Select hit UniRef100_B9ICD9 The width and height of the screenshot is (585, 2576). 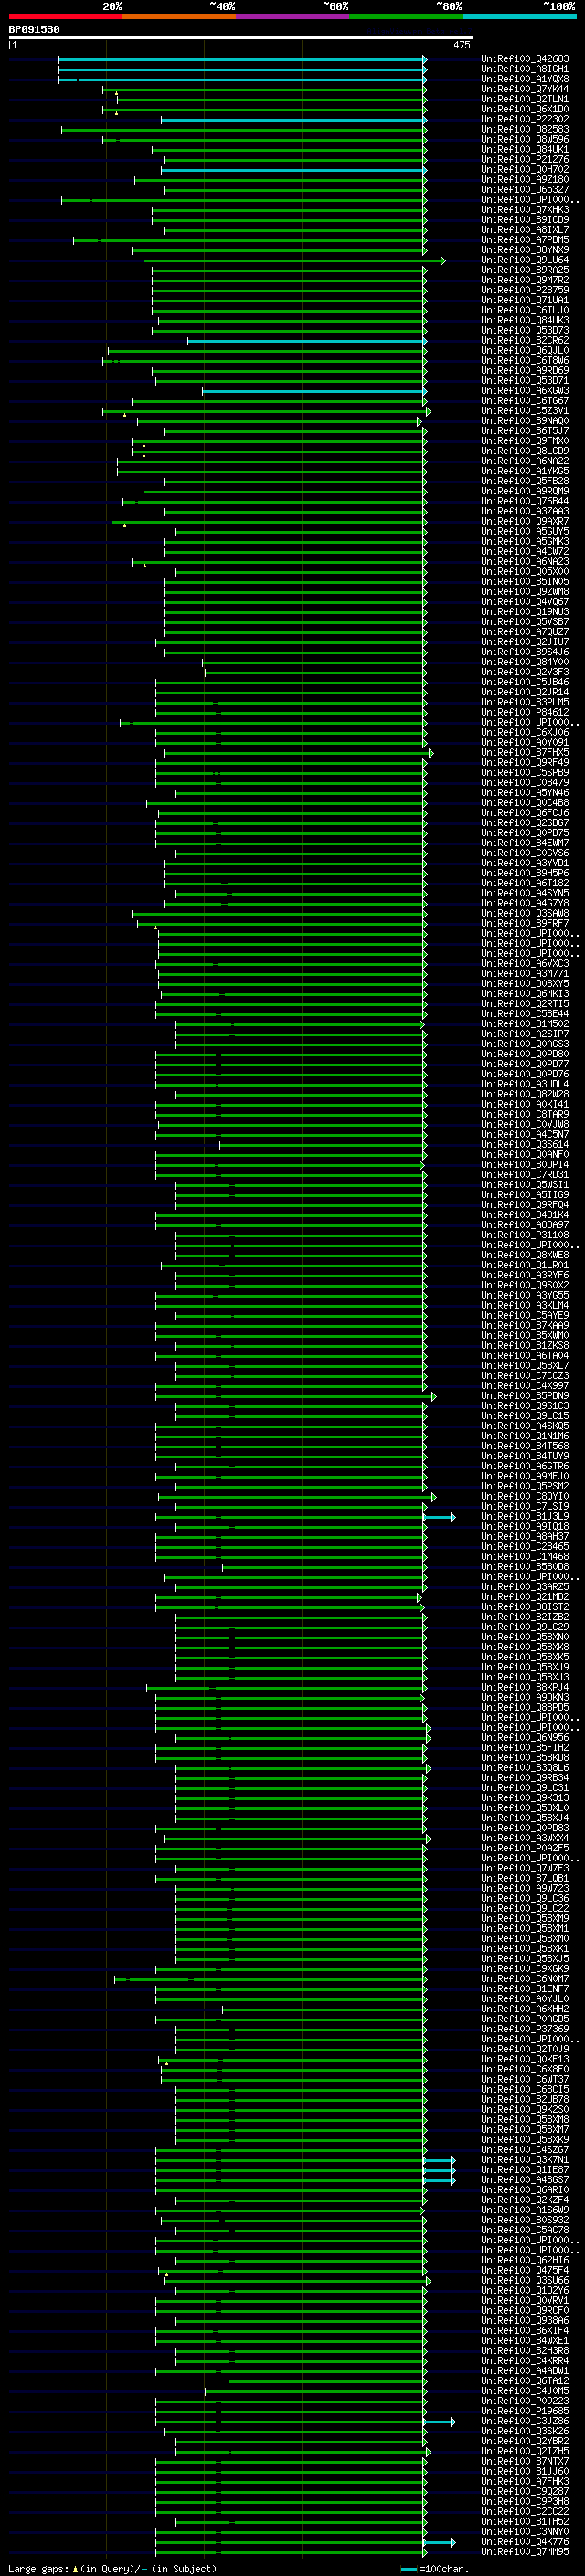click(525, 220)
